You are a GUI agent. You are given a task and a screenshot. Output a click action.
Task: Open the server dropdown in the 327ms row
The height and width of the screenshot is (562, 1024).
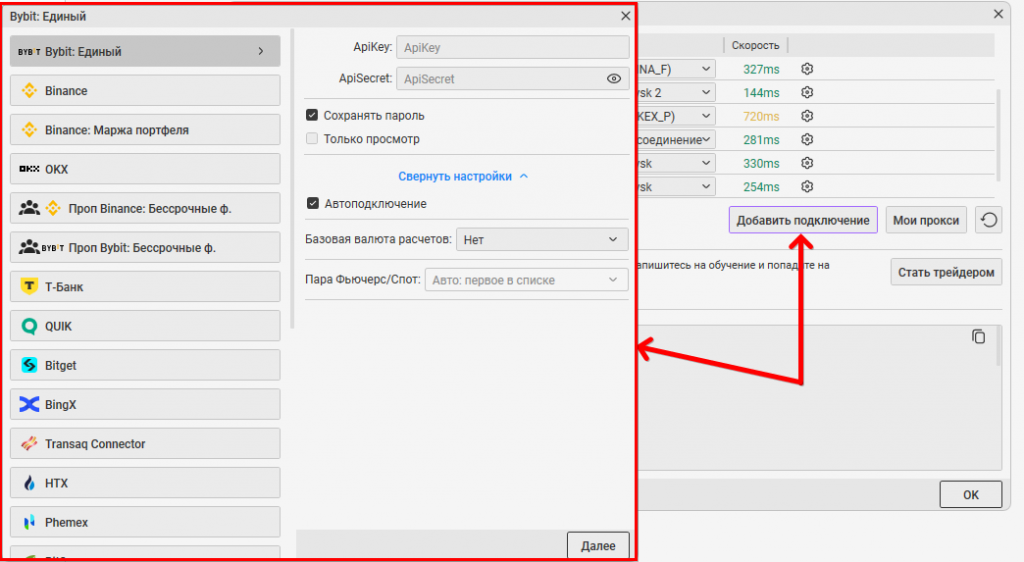[676, 69]
